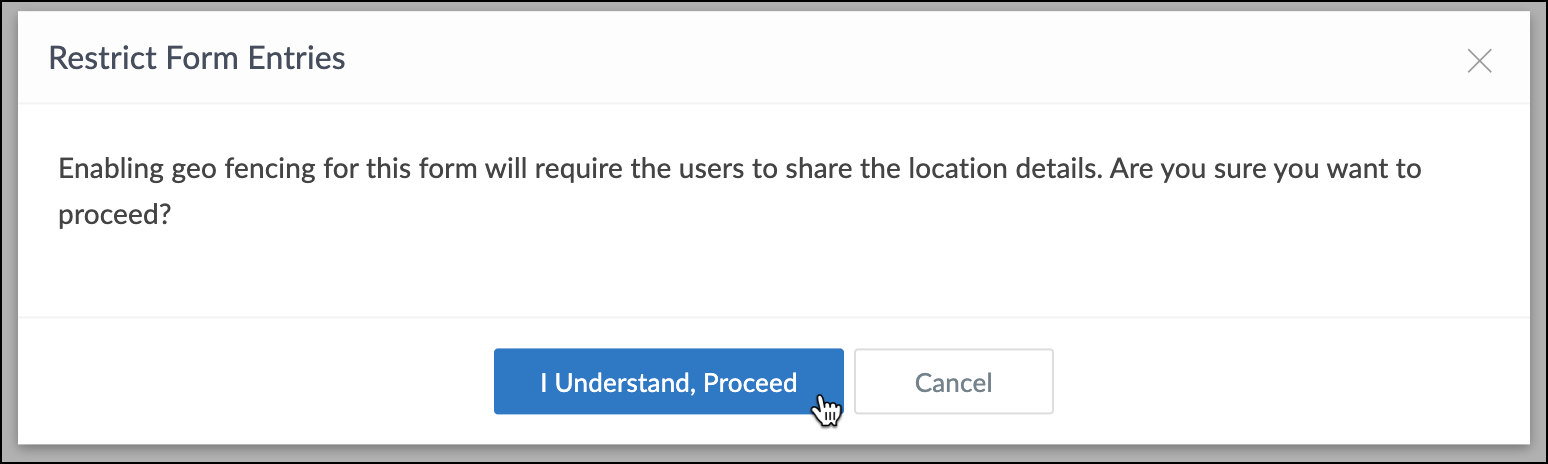Reject the geo fencing confirmation

[x=953, y=382]
